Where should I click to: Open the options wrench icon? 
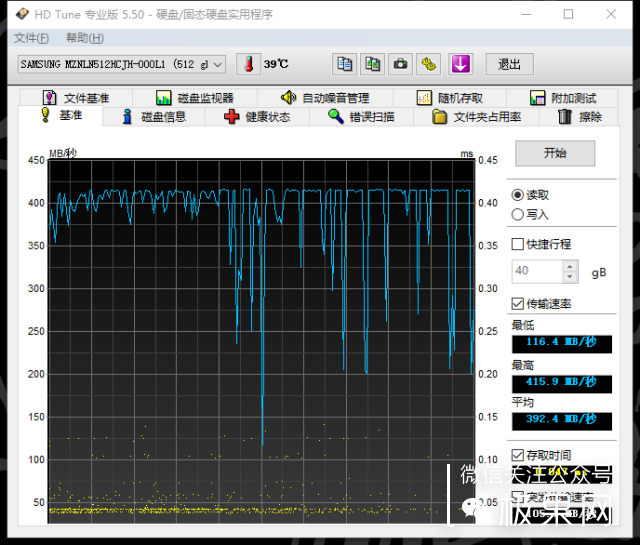point(428,64)
